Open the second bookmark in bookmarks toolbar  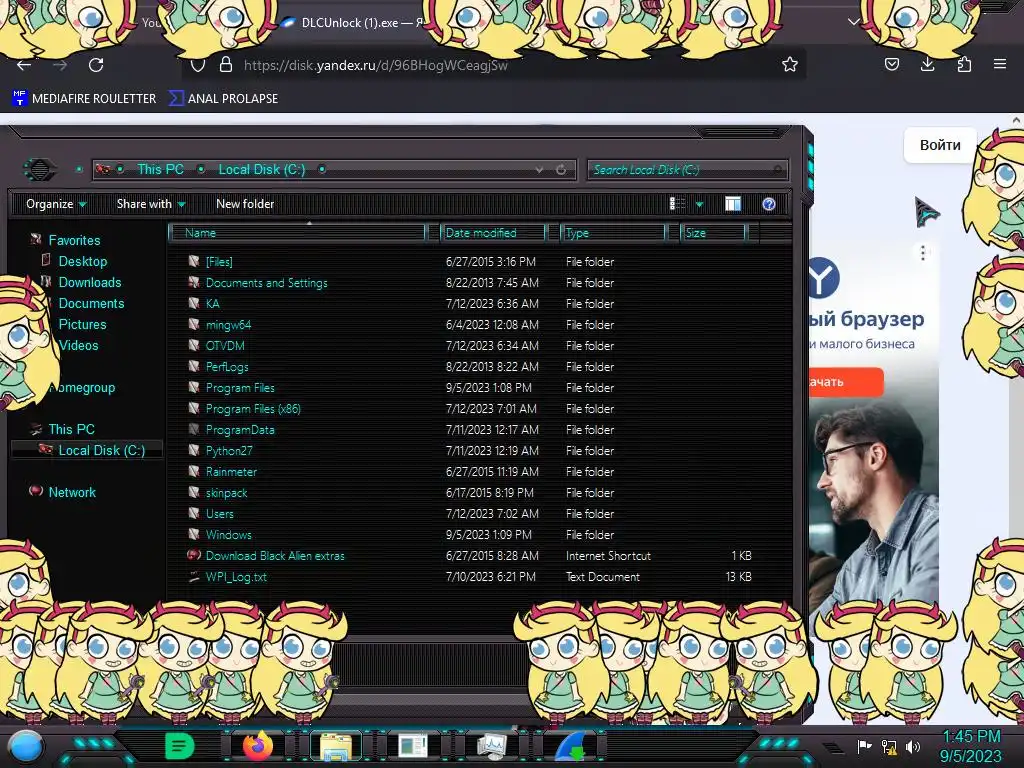click(223, 99)
